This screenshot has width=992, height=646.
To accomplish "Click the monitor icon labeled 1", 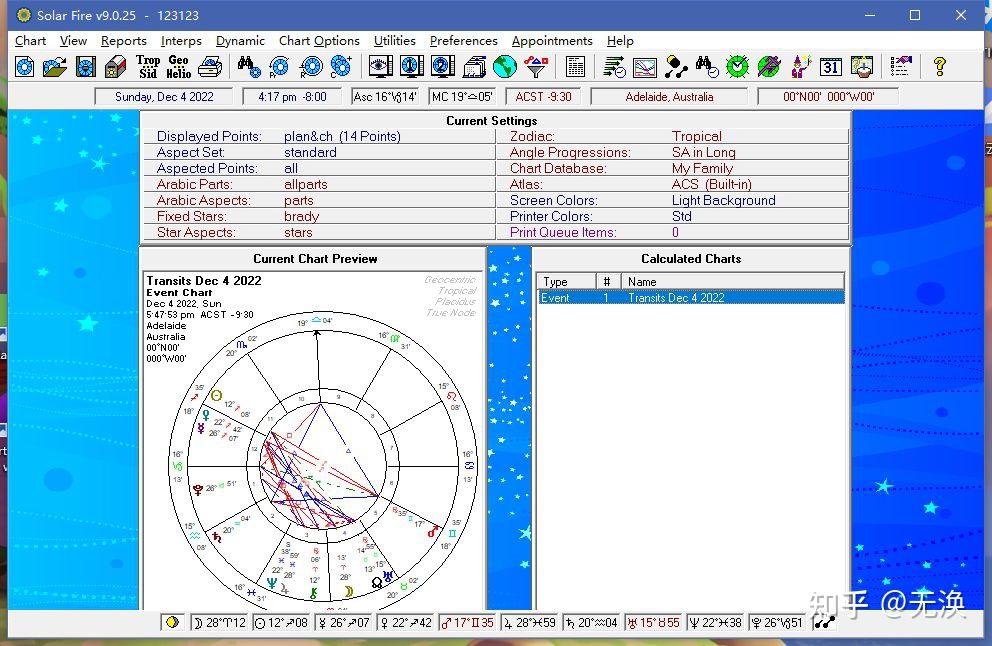I will 411,66.
